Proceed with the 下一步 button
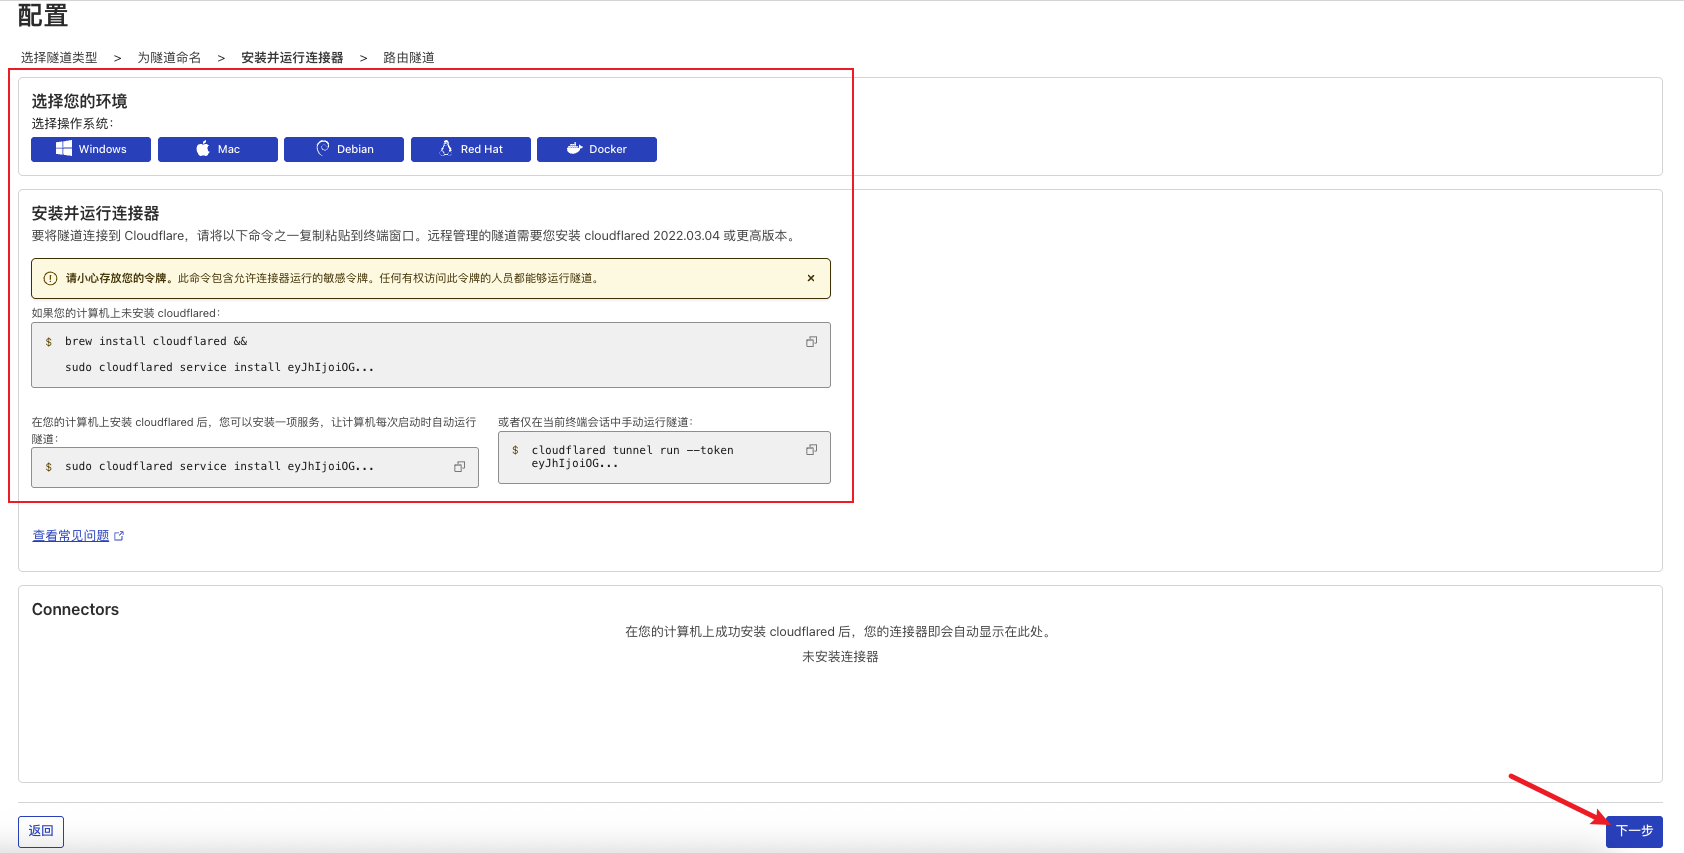This screenshot has width=1684, height=853. point(1634,831)
